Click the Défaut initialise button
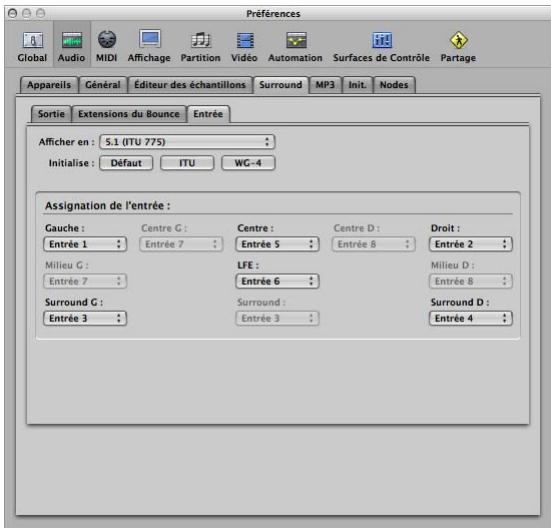The height and width of the screenshot is (528, 551). [126, 163]
